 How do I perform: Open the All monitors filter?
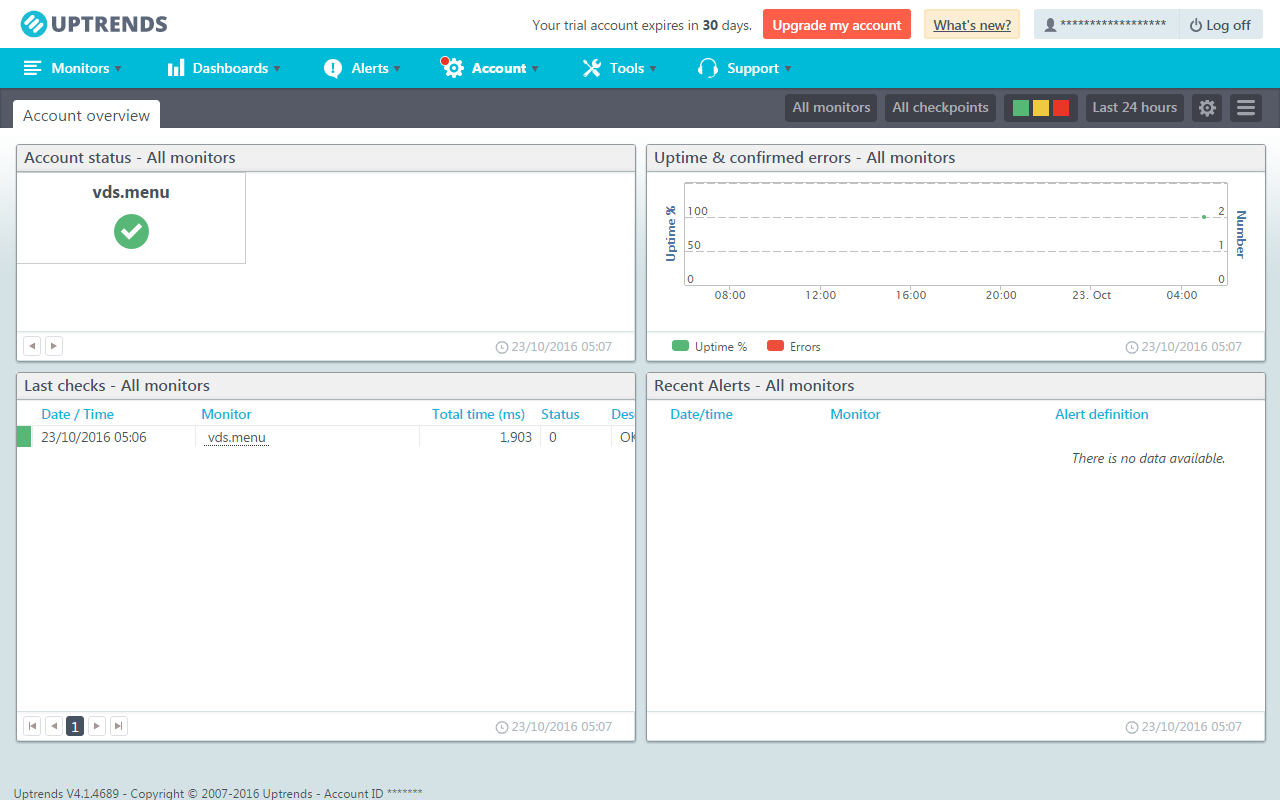pyautogui.click(x=831, y=108)
